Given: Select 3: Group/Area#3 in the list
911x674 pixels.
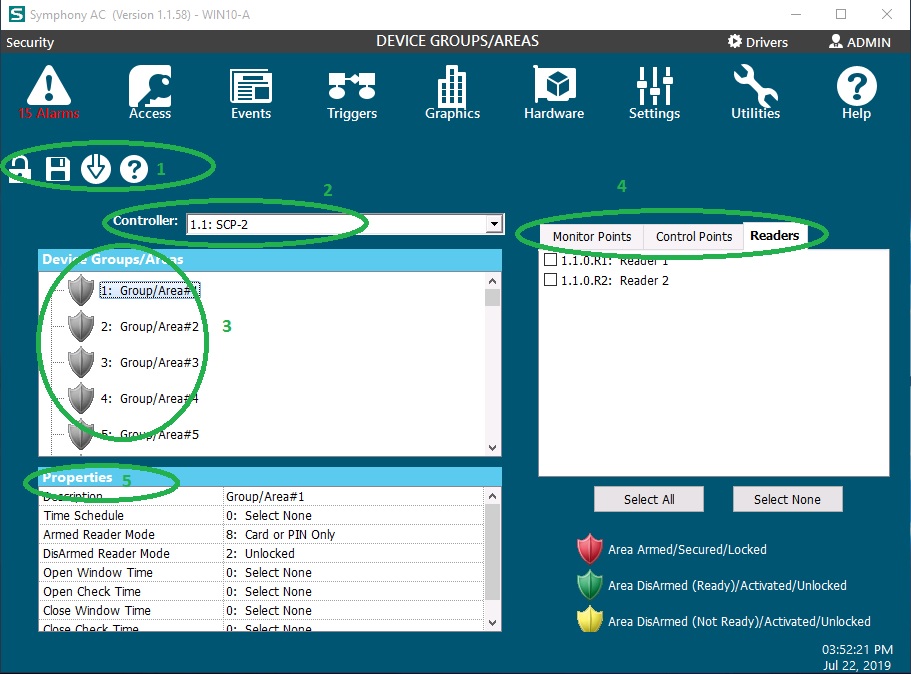Looking at the screenshot, I should pyautogui.click(x=149, y=363).
